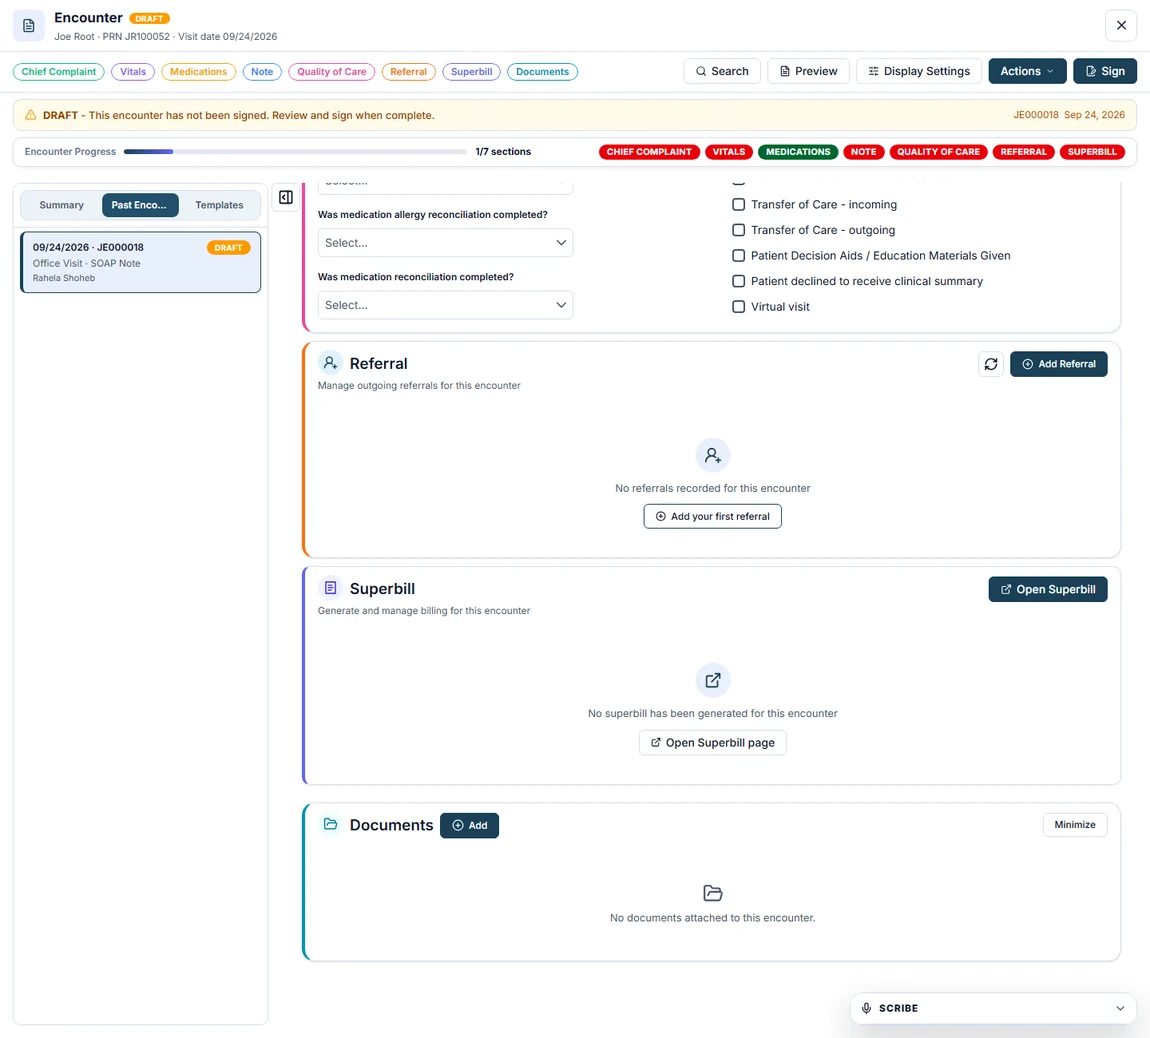The width and height of the screenshot is (1150, 1038).
Task: Add a document with Add button
Action: 469,825
